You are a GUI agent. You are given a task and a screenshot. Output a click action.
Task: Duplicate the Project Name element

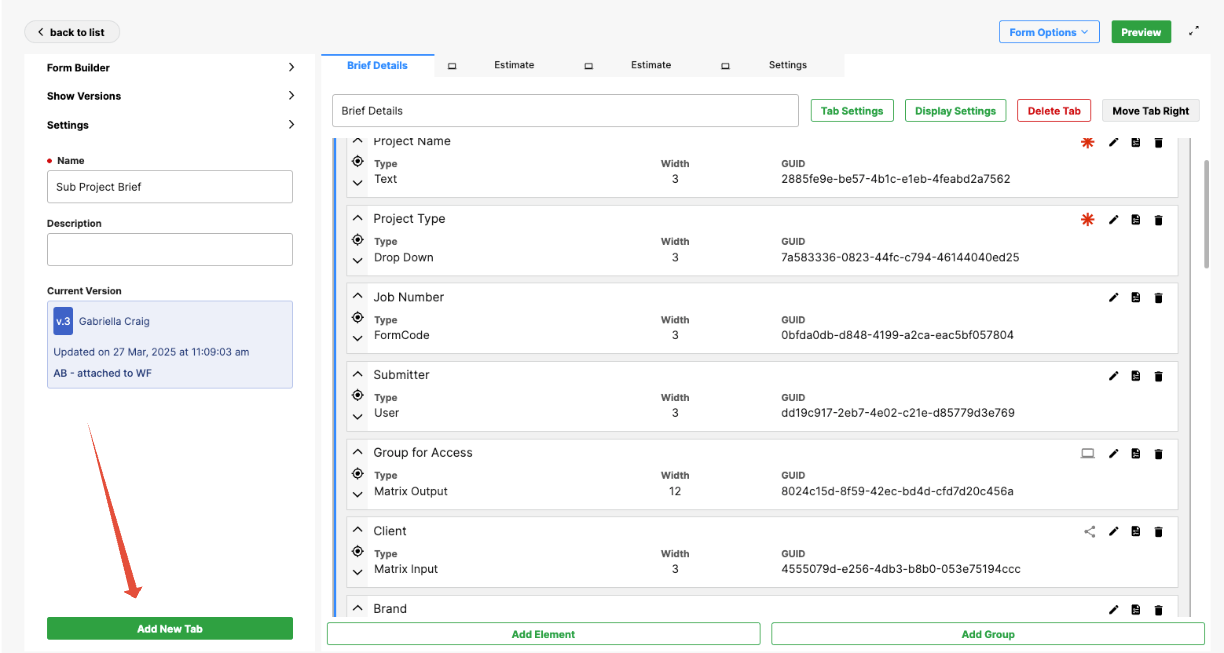coord(1136,142)
